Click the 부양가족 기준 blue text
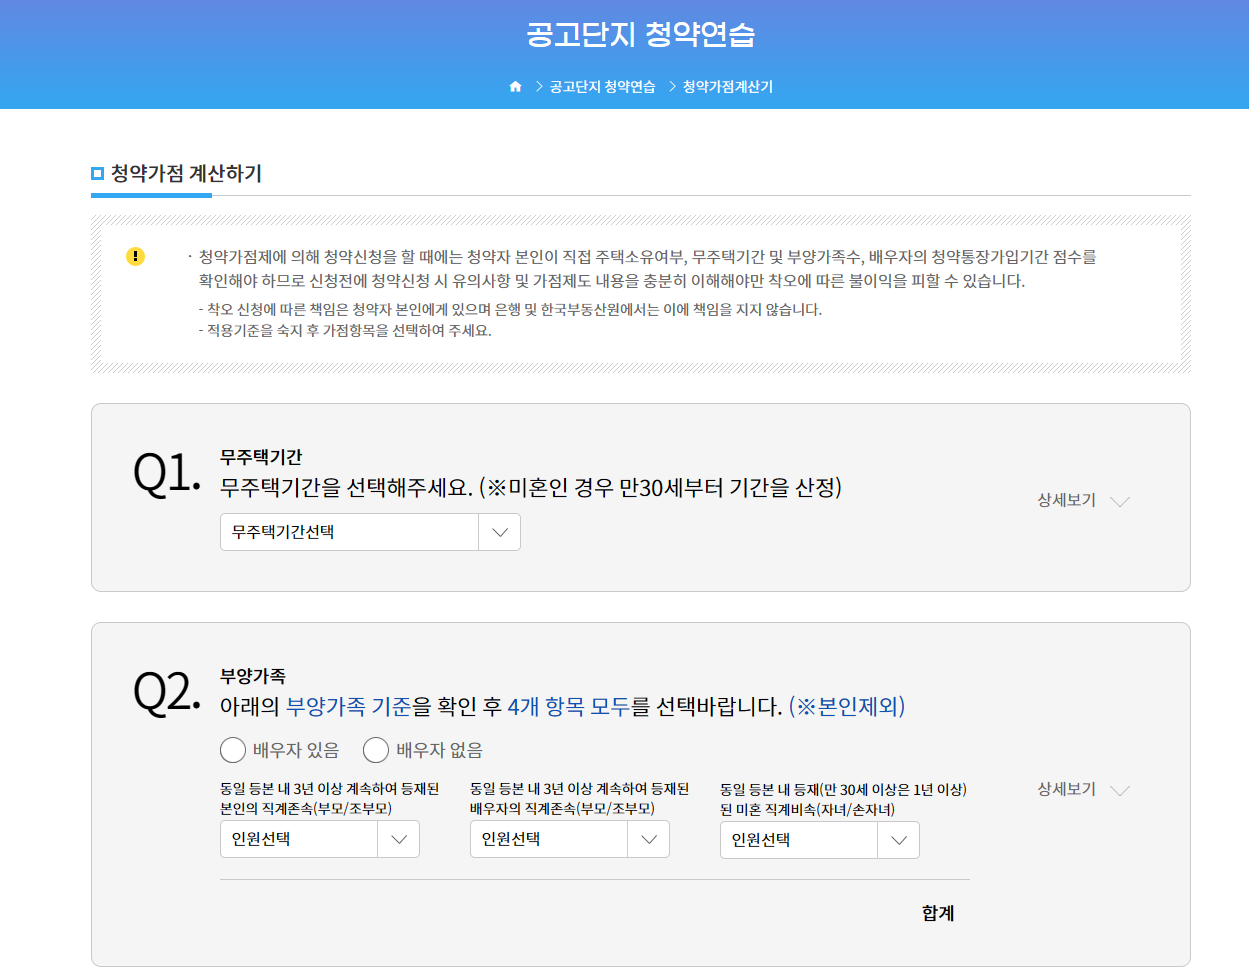Image resolution: width=1249 pixels, height=979 pixels. (348, 707)
